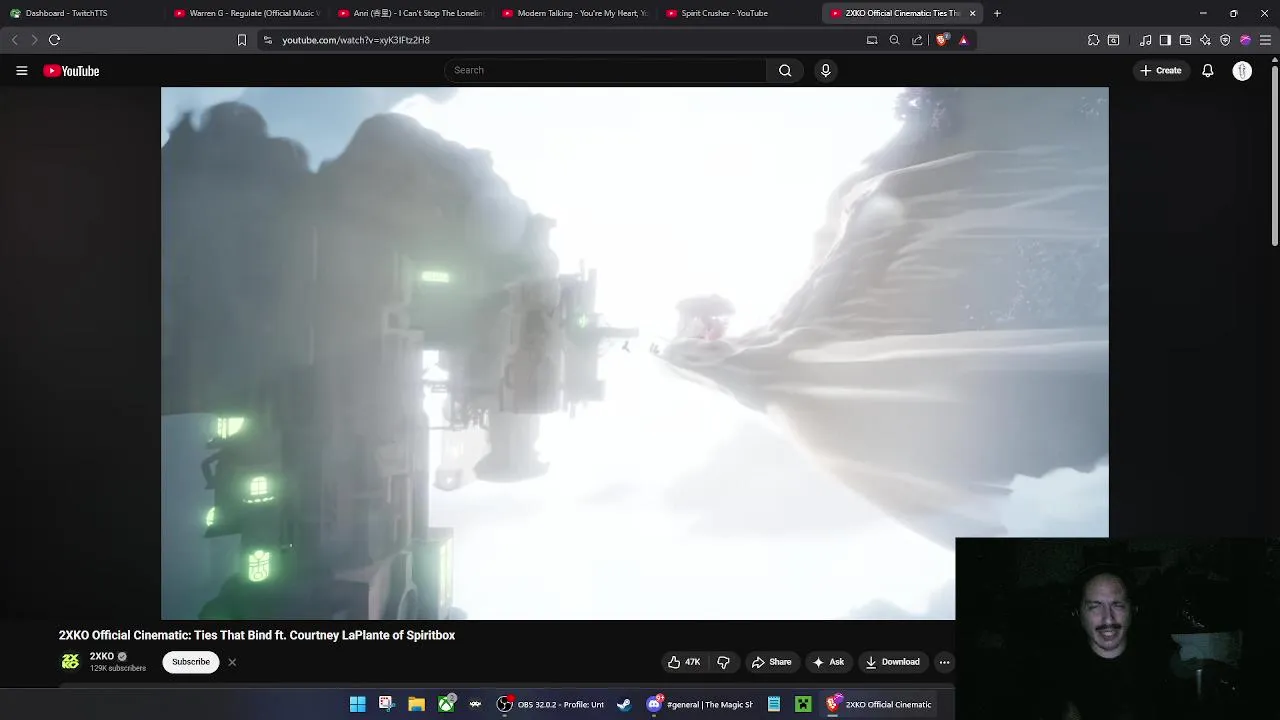
Task: Open the Ask AI button
Action: tap(828, 662)
